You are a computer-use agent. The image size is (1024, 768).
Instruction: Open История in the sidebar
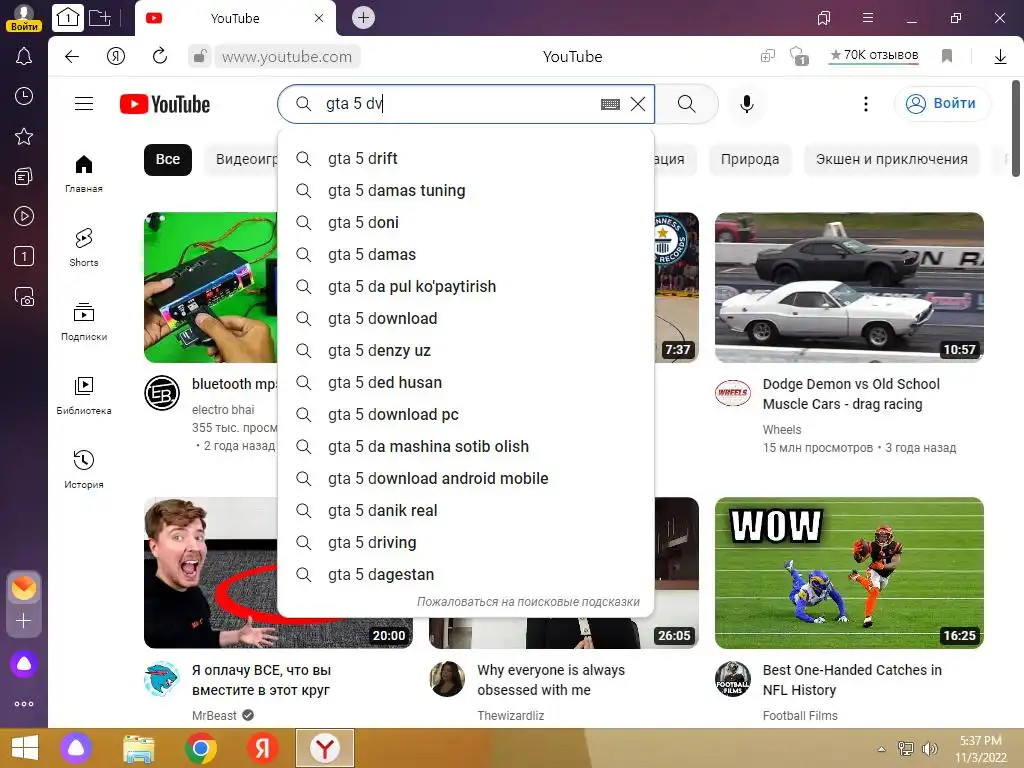pos(84,470)
